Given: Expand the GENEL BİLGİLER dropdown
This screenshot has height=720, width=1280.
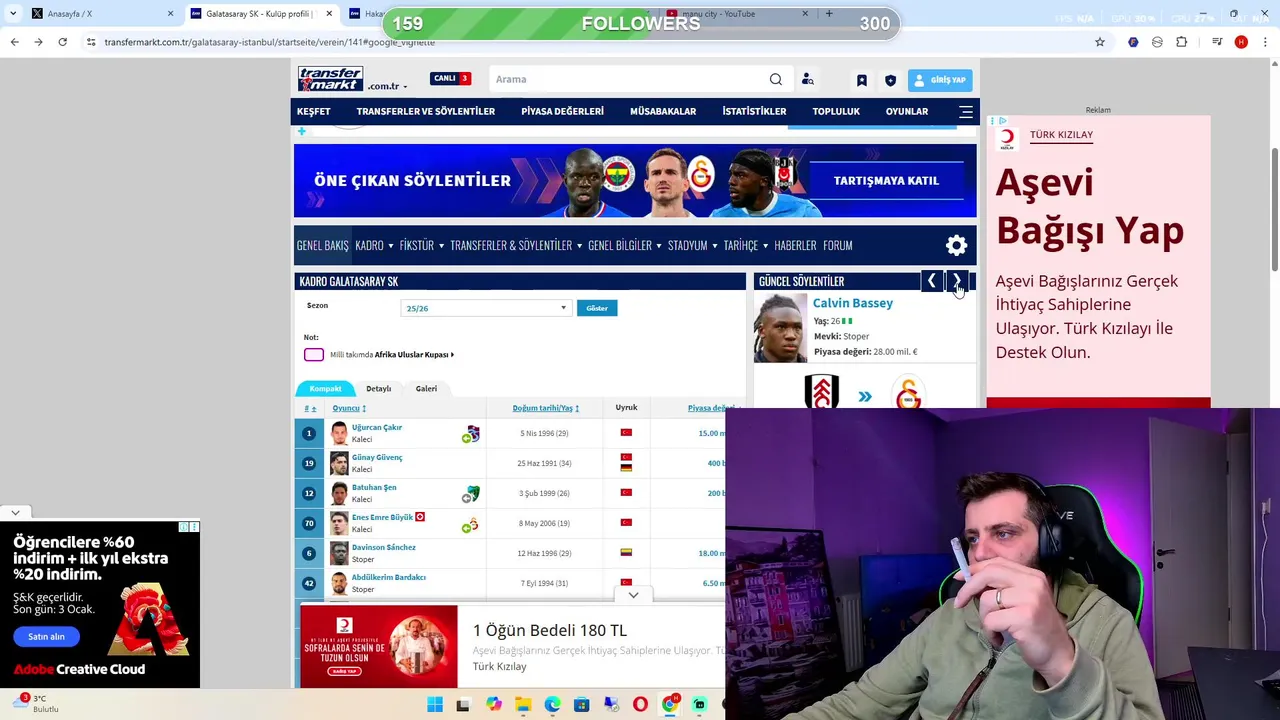Looking at the screenshot, I should click(624, 245).
